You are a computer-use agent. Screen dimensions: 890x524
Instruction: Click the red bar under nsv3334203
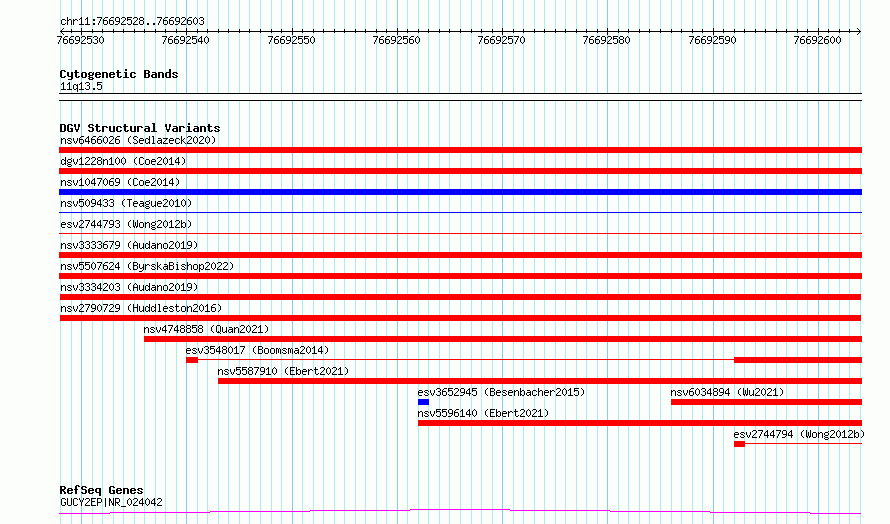click(x=460, y=297)
